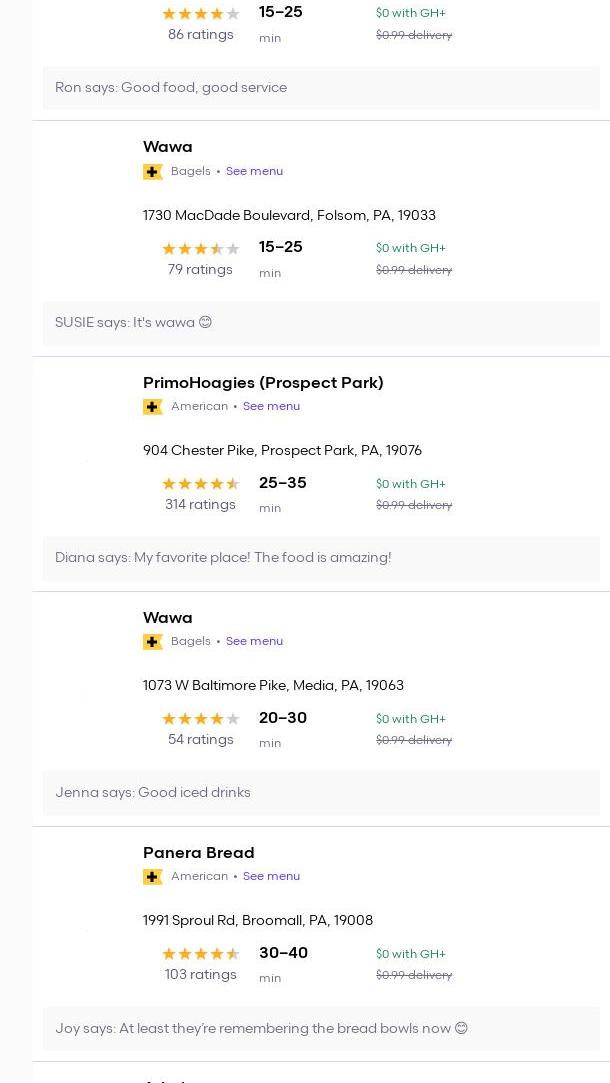610x1083 pixels.
Task: Click GH+ badge for Wawa on Baltimore Pike
Action: pos(153,642)
